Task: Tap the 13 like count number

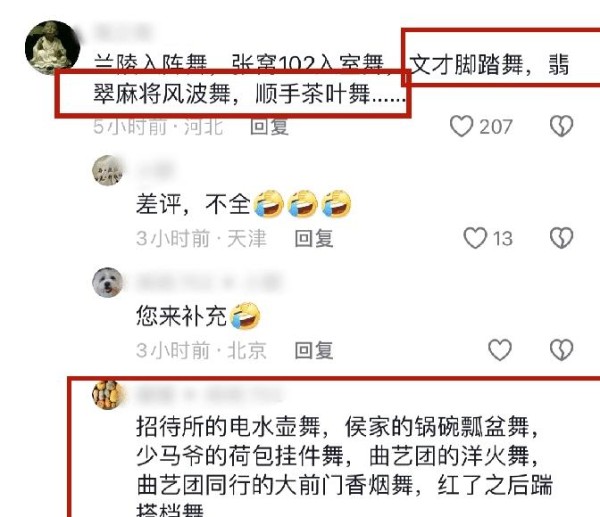Action: [x=502, y=238]
